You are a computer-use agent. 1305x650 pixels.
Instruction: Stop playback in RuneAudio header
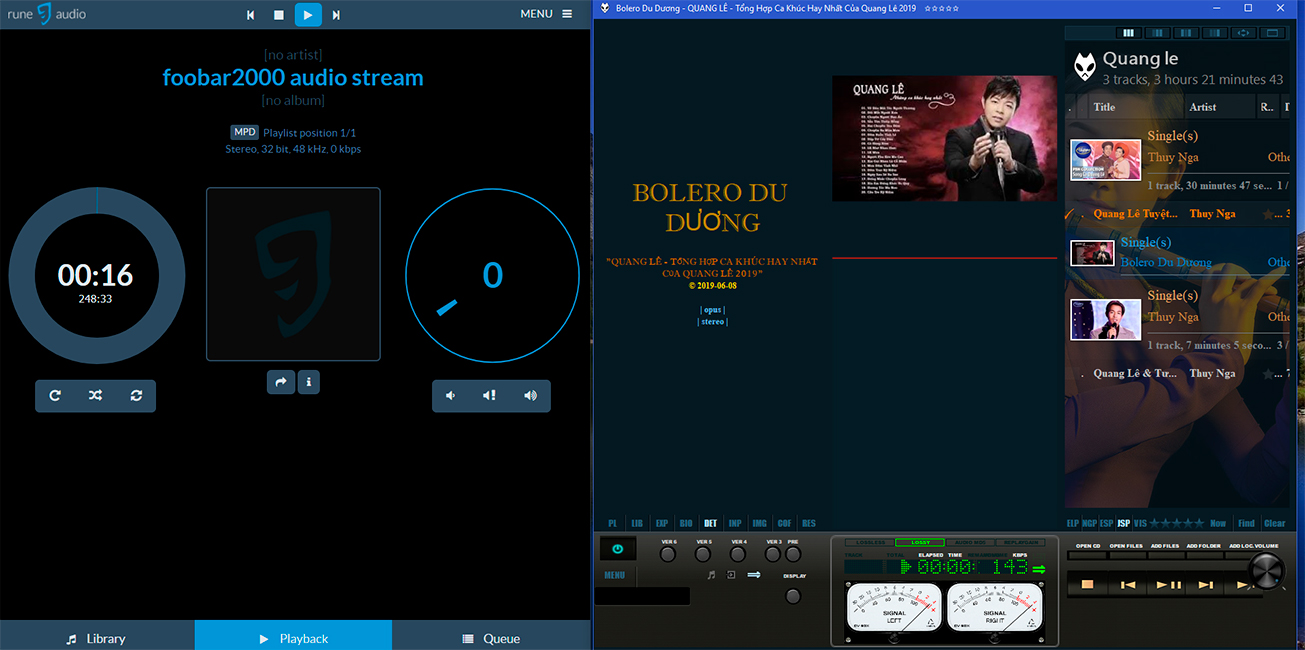(279, 15)
